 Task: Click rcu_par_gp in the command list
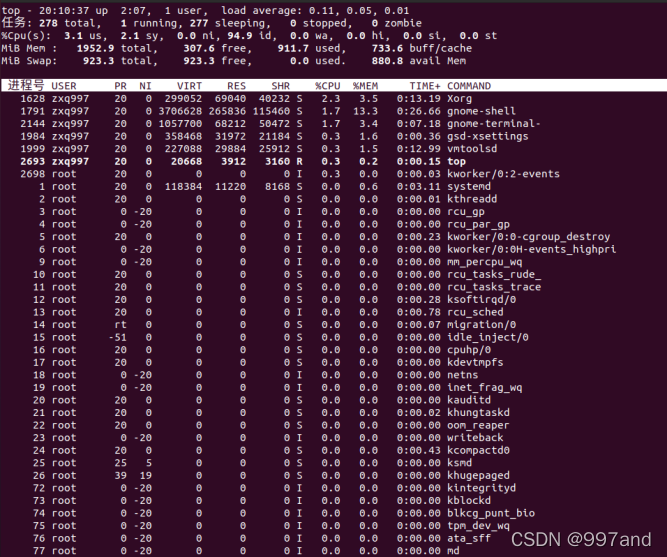pos(478,224)
